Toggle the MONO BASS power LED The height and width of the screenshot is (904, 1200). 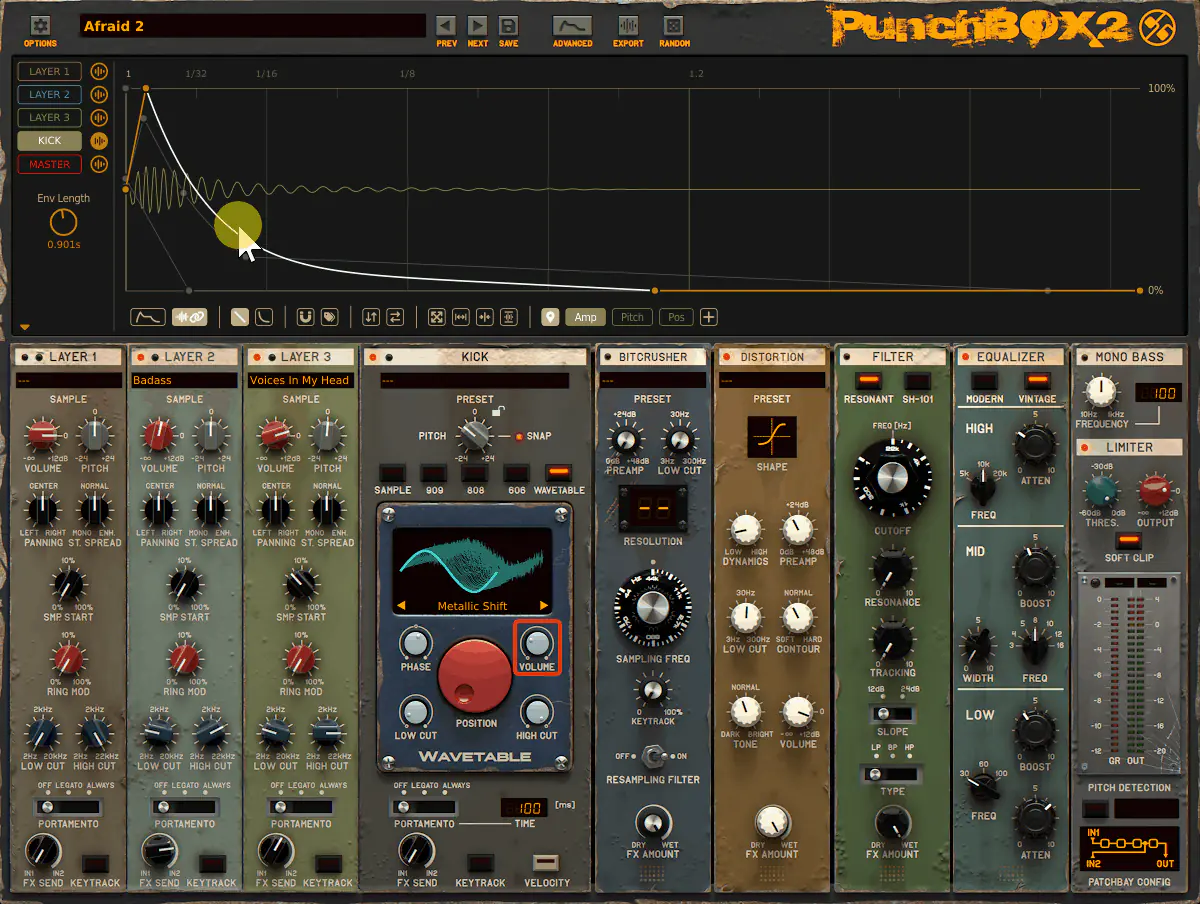(1084, 357)
